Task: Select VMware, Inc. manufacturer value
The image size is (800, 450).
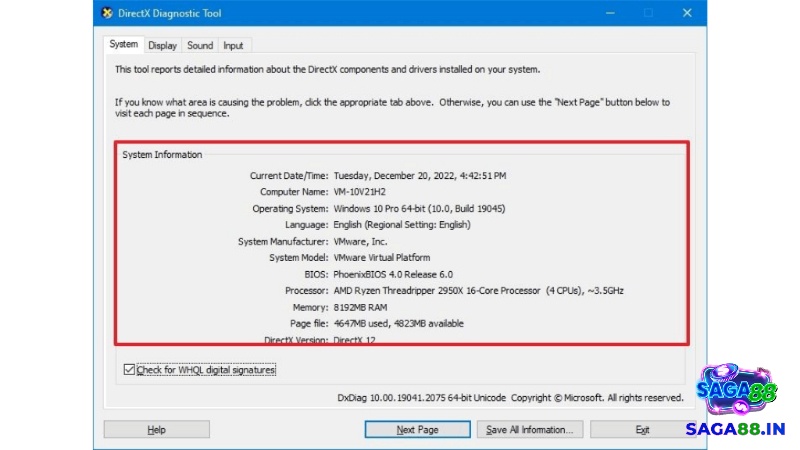Action: (360, 241)
